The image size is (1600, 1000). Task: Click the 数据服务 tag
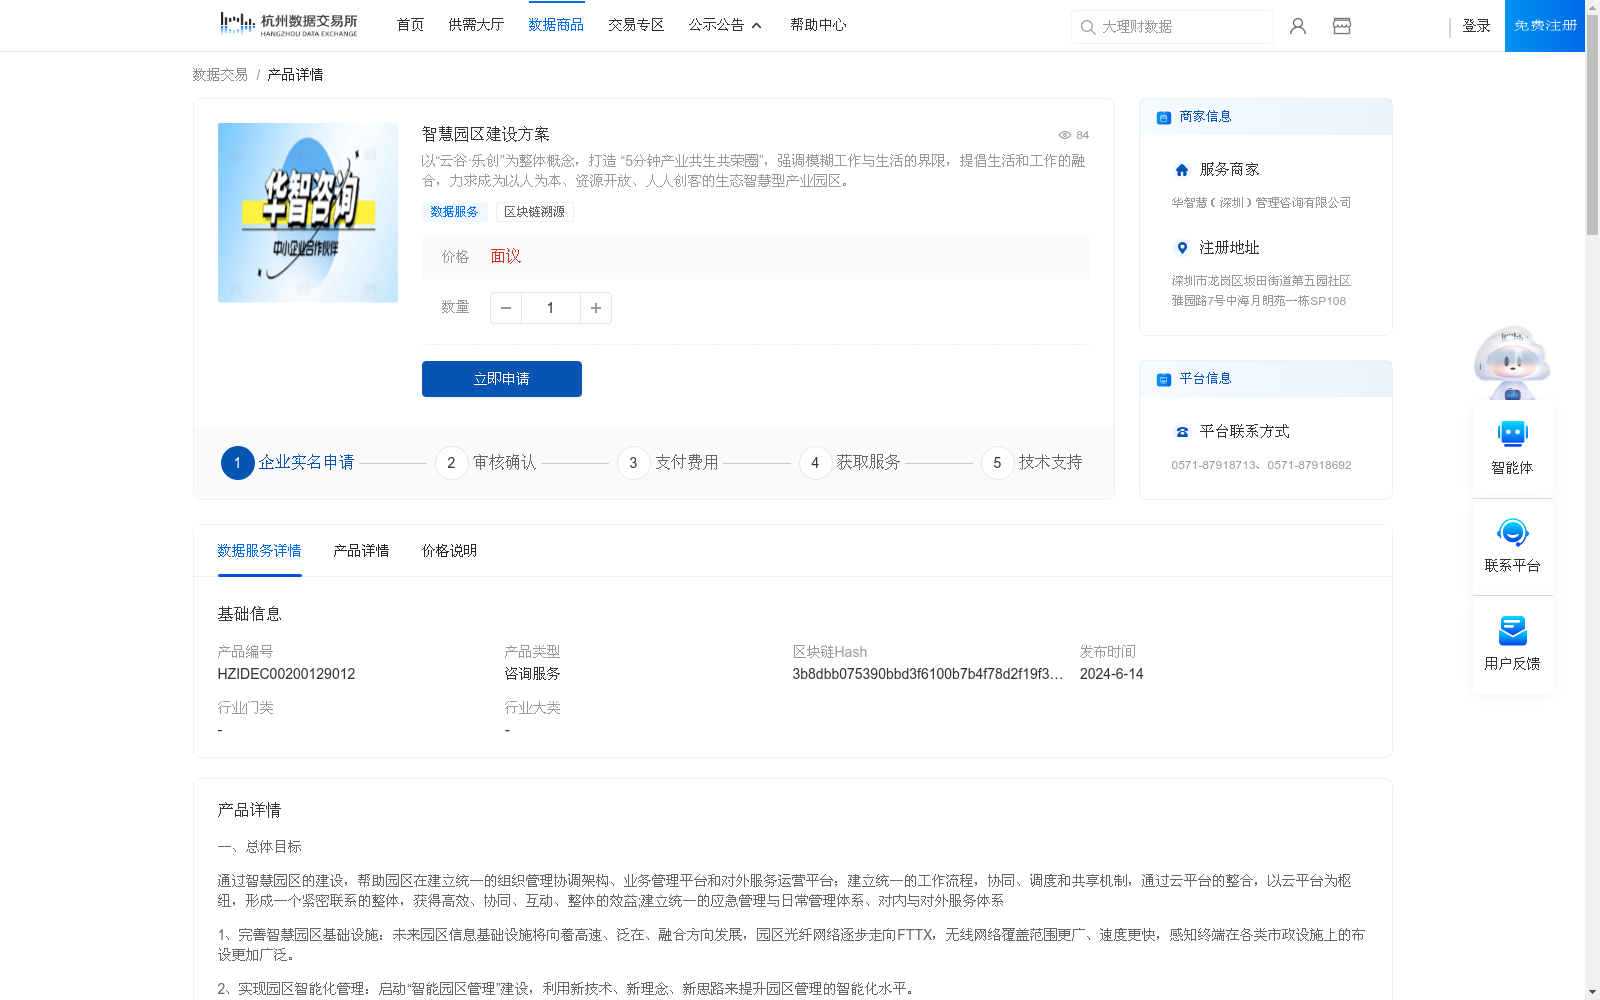(454, 212)
